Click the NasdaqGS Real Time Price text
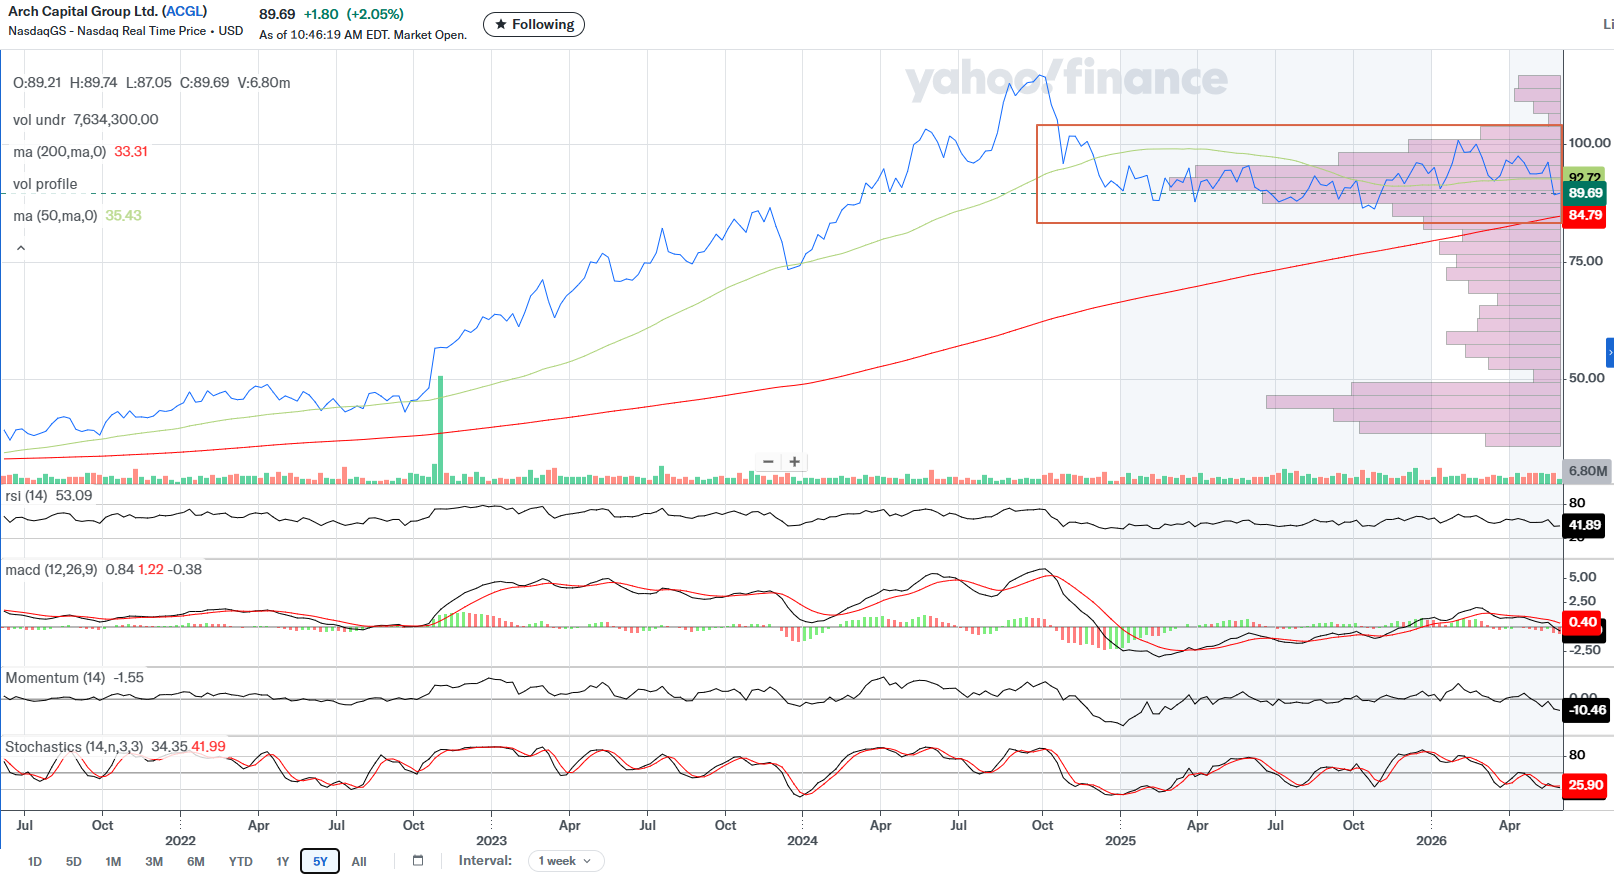Image resolution: width=1614 pixels, height=879 pixels. click(125, 31)
